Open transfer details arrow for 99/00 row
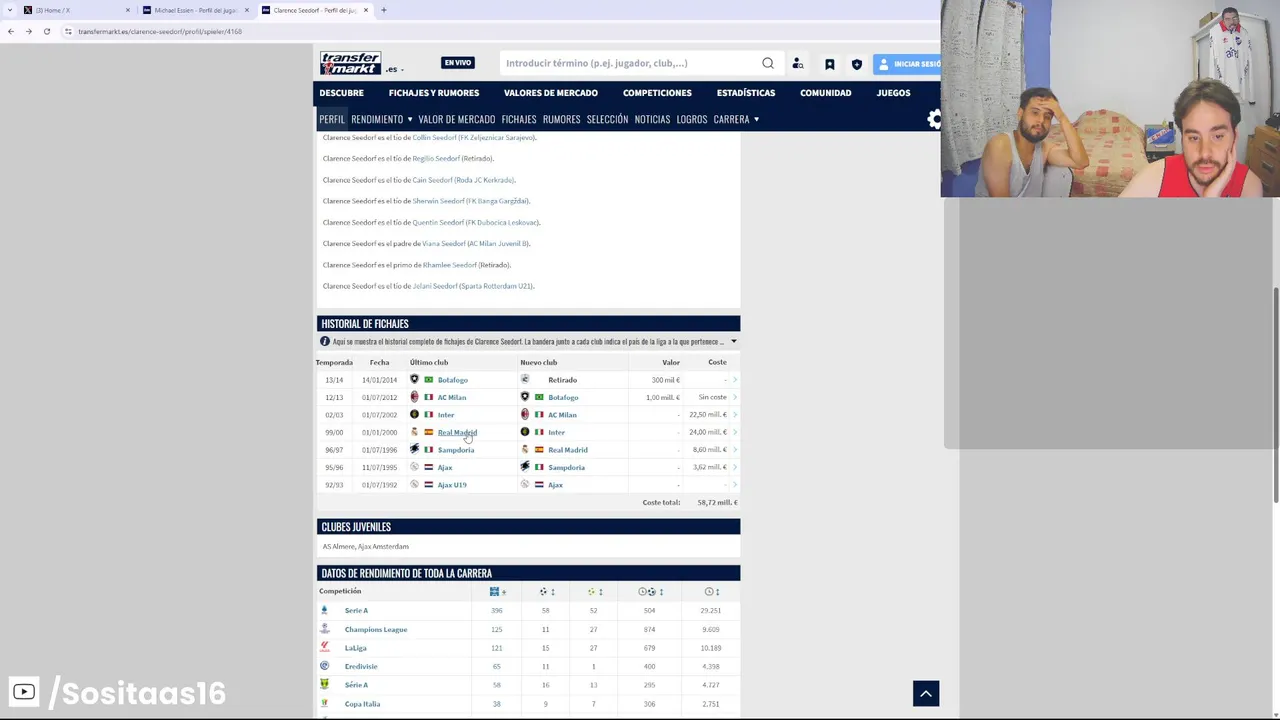 735,432
